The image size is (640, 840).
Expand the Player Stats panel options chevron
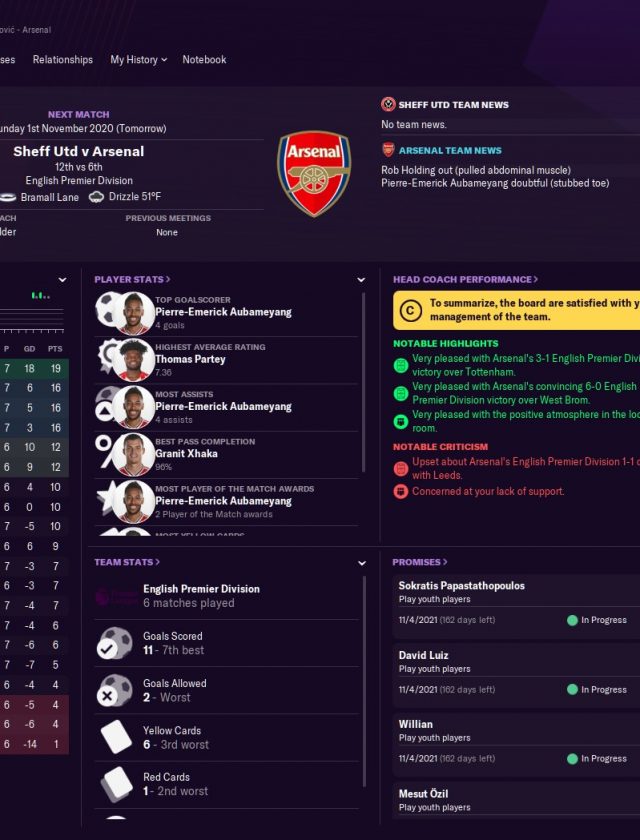point(361,280)
